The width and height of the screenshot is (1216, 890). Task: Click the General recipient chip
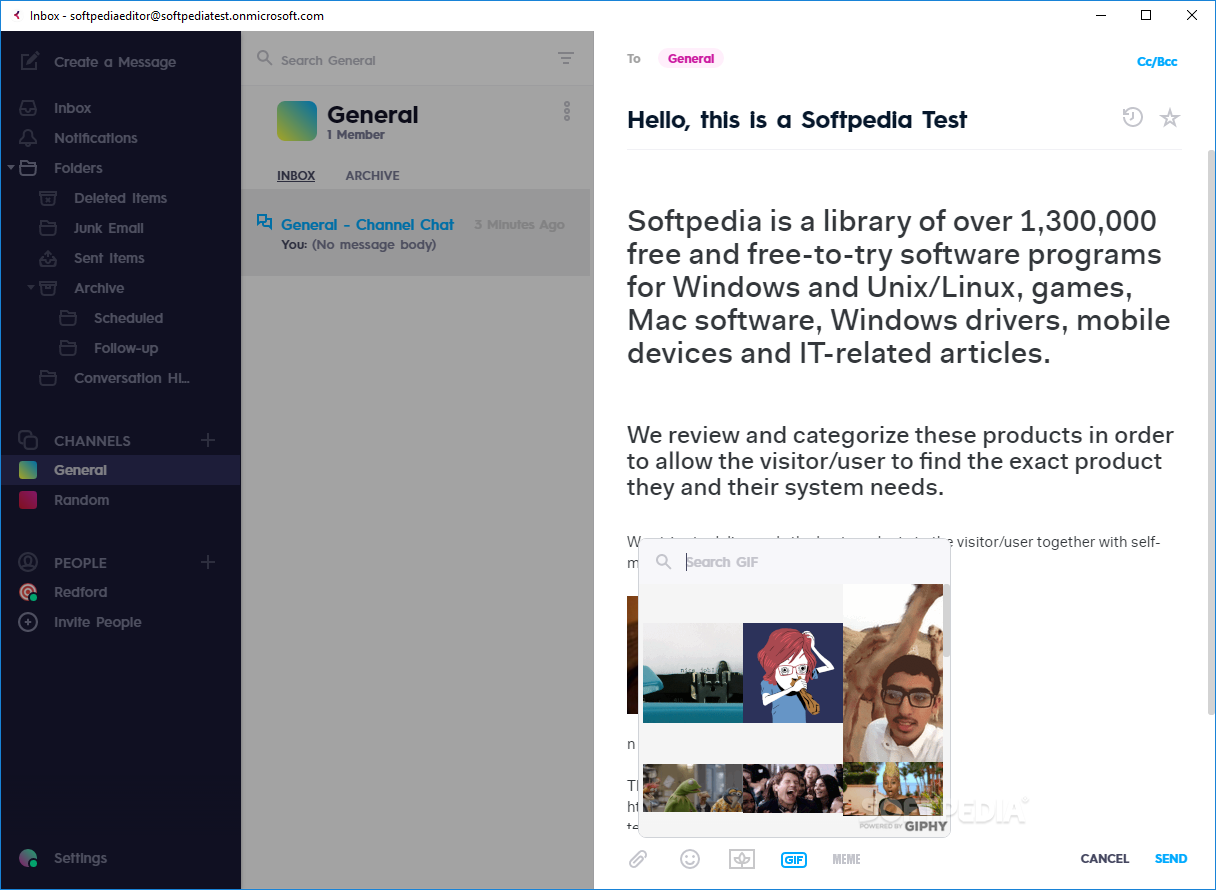691,59
